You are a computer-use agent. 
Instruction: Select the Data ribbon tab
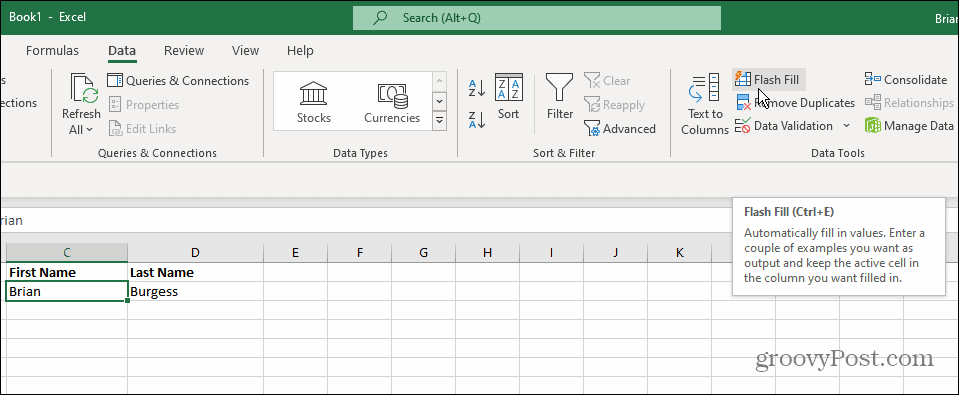(122, 51)
